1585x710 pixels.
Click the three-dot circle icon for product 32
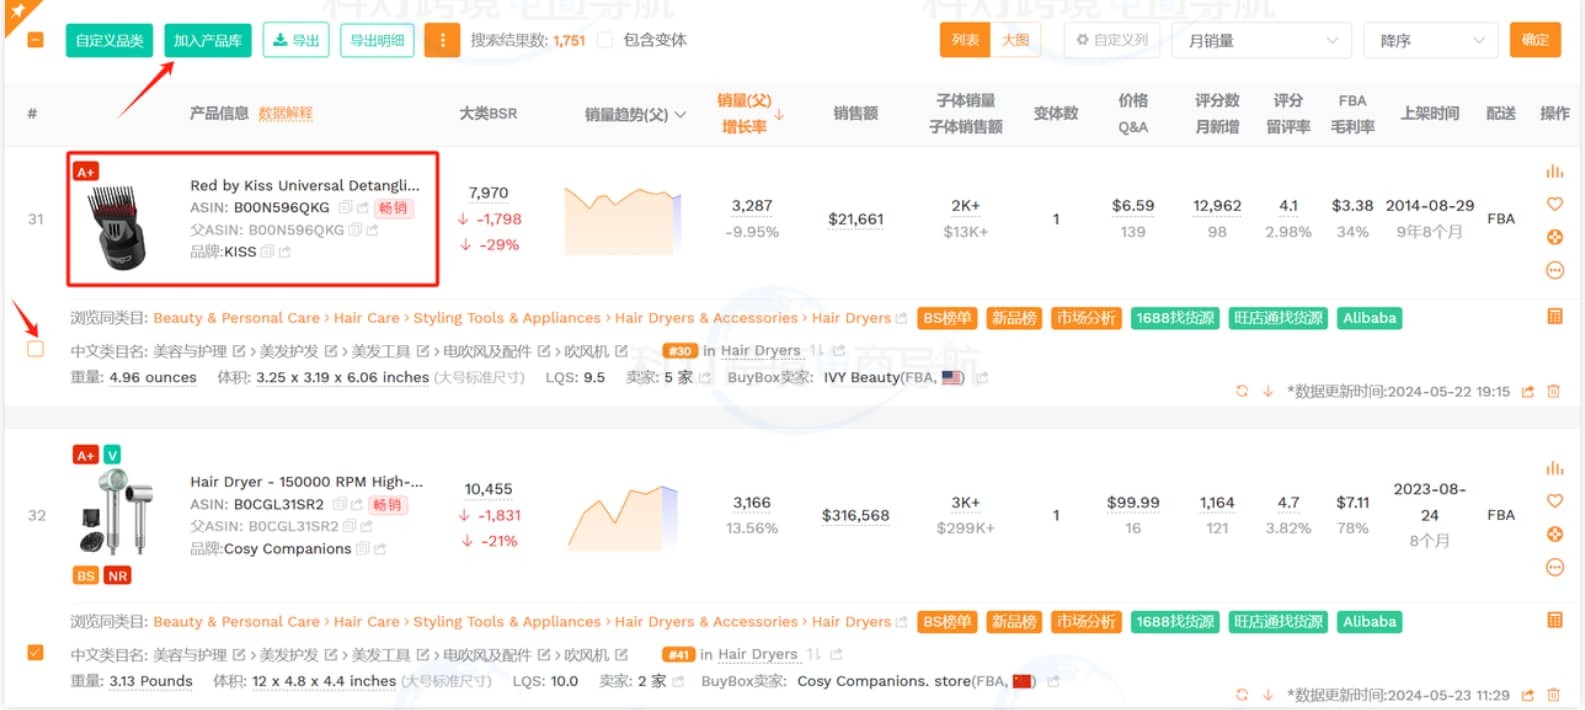click(x=1554, y=567)
